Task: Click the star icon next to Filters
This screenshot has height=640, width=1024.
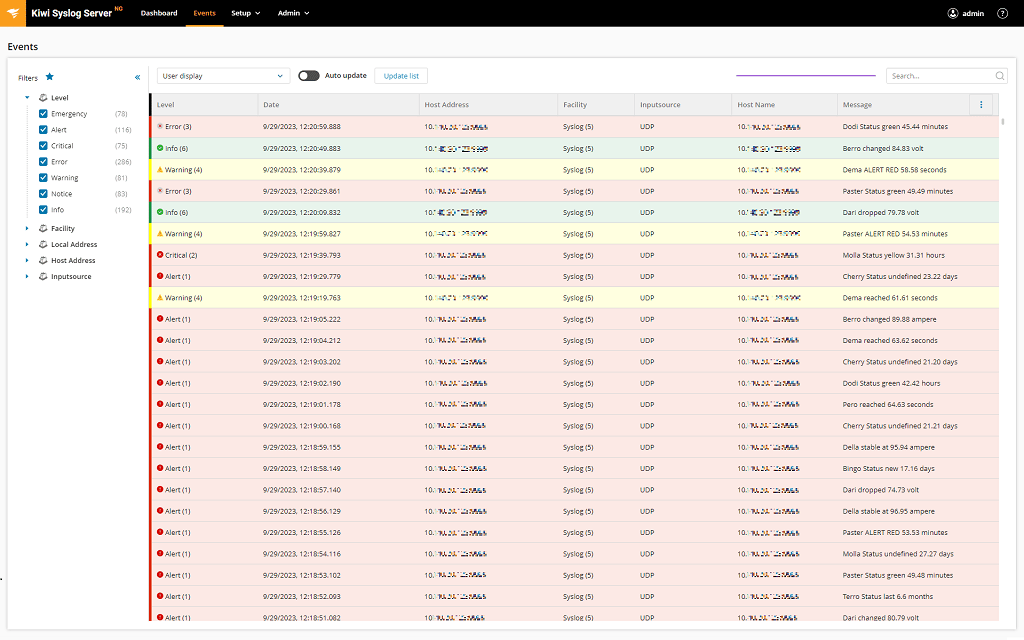Action: tap(51, 77)
